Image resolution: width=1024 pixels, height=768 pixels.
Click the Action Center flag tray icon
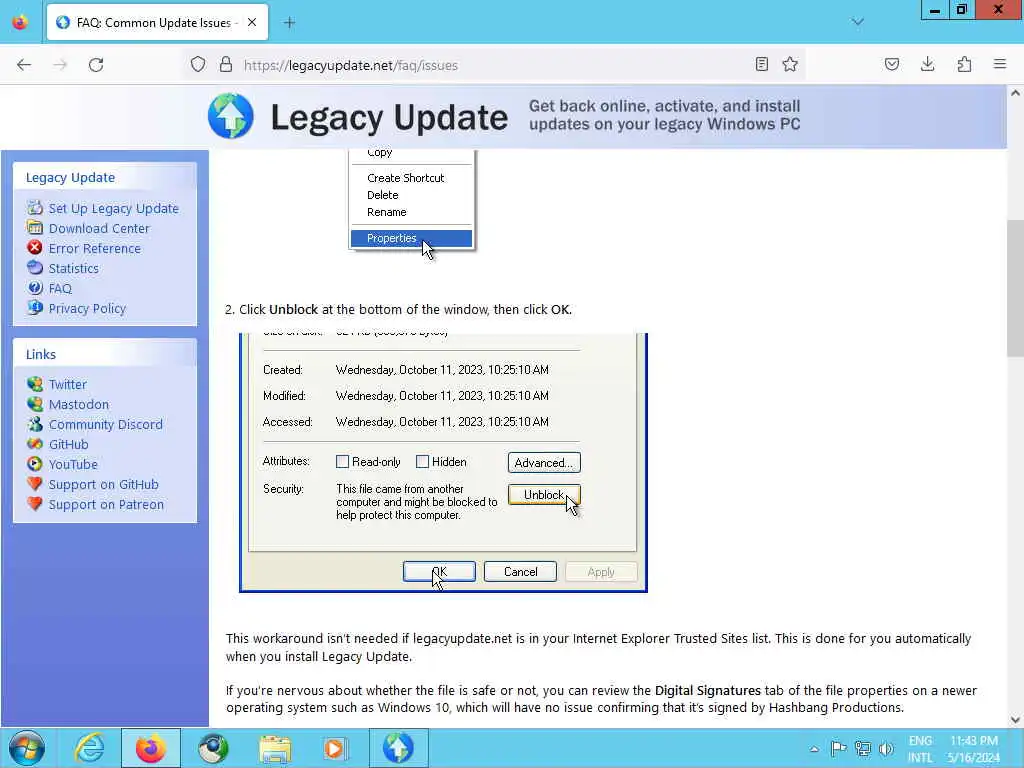point(839,749)
